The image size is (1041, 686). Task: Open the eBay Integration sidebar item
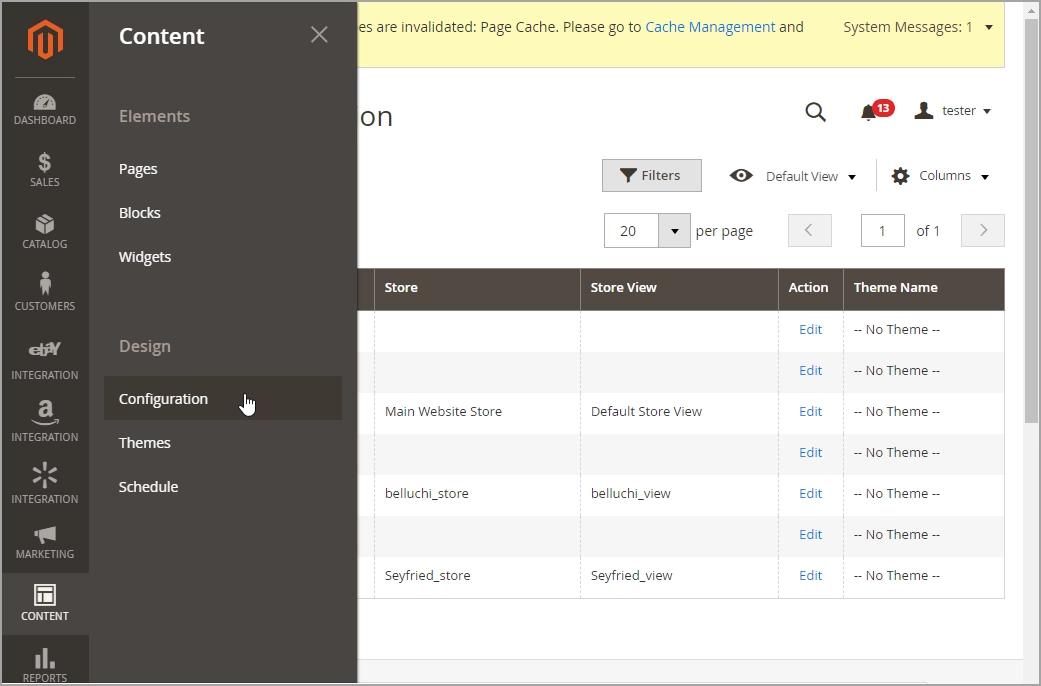click(44, 360)
